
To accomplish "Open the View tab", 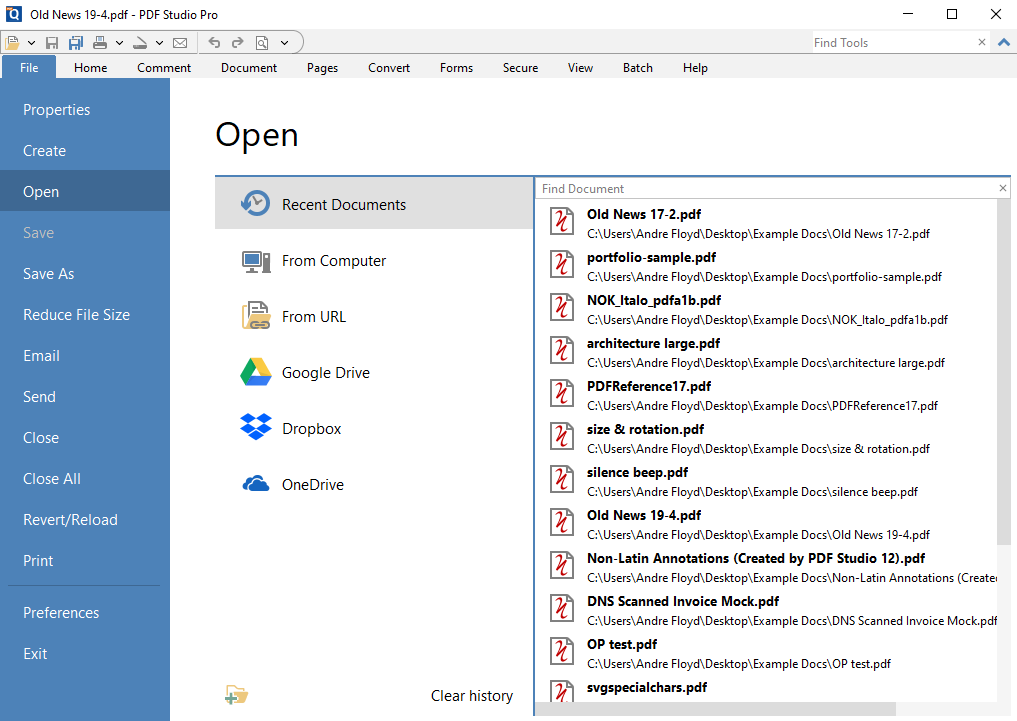I will 580,67.
